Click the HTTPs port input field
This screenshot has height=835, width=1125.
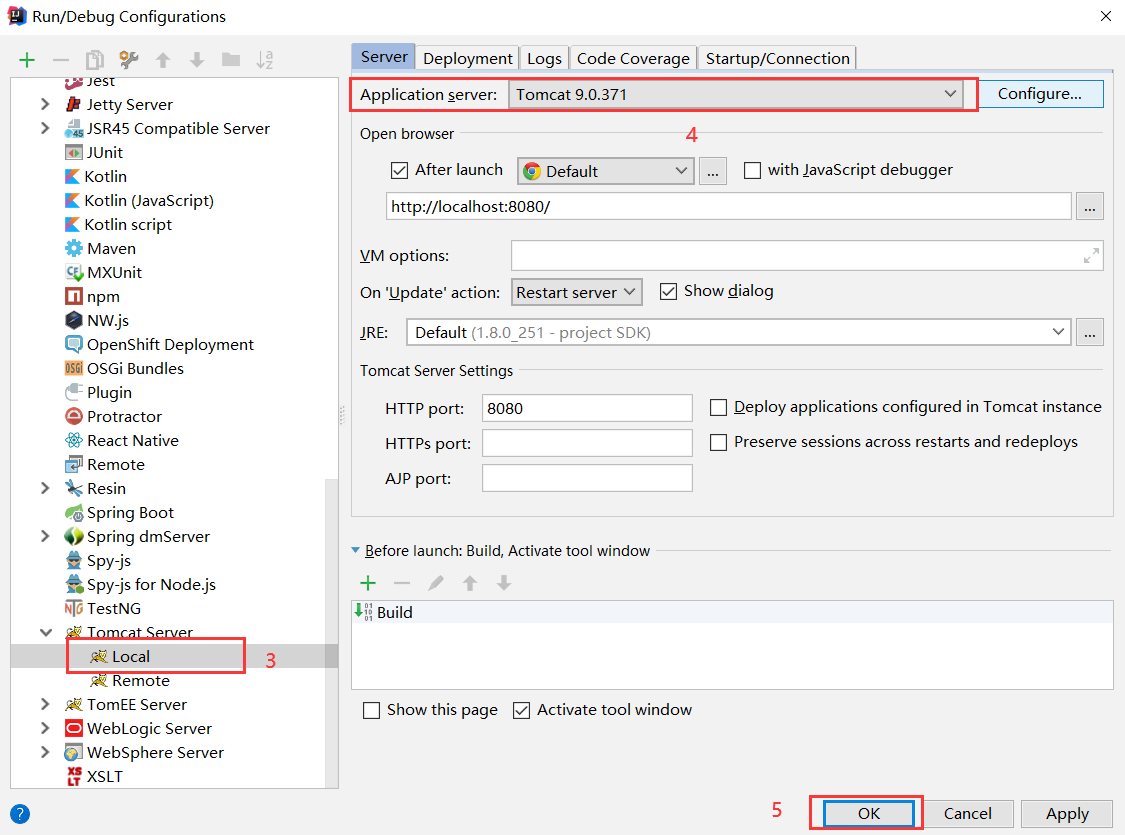[587, 443]
